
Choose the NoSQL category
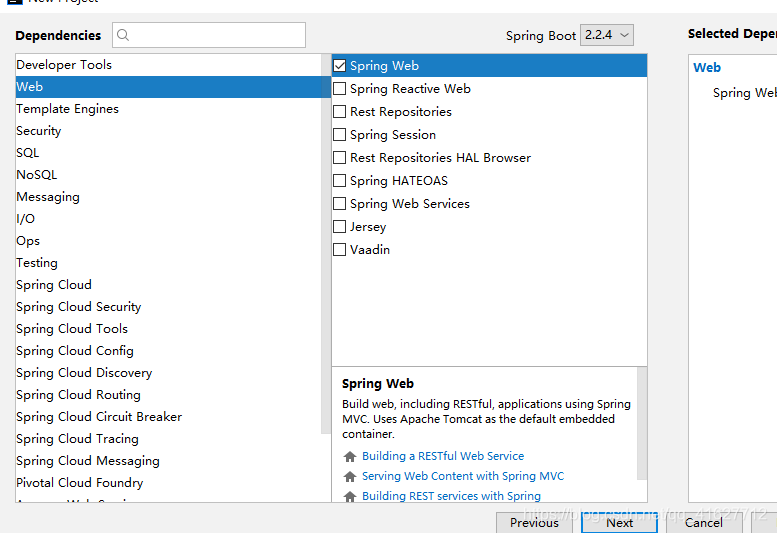[168, 174]
